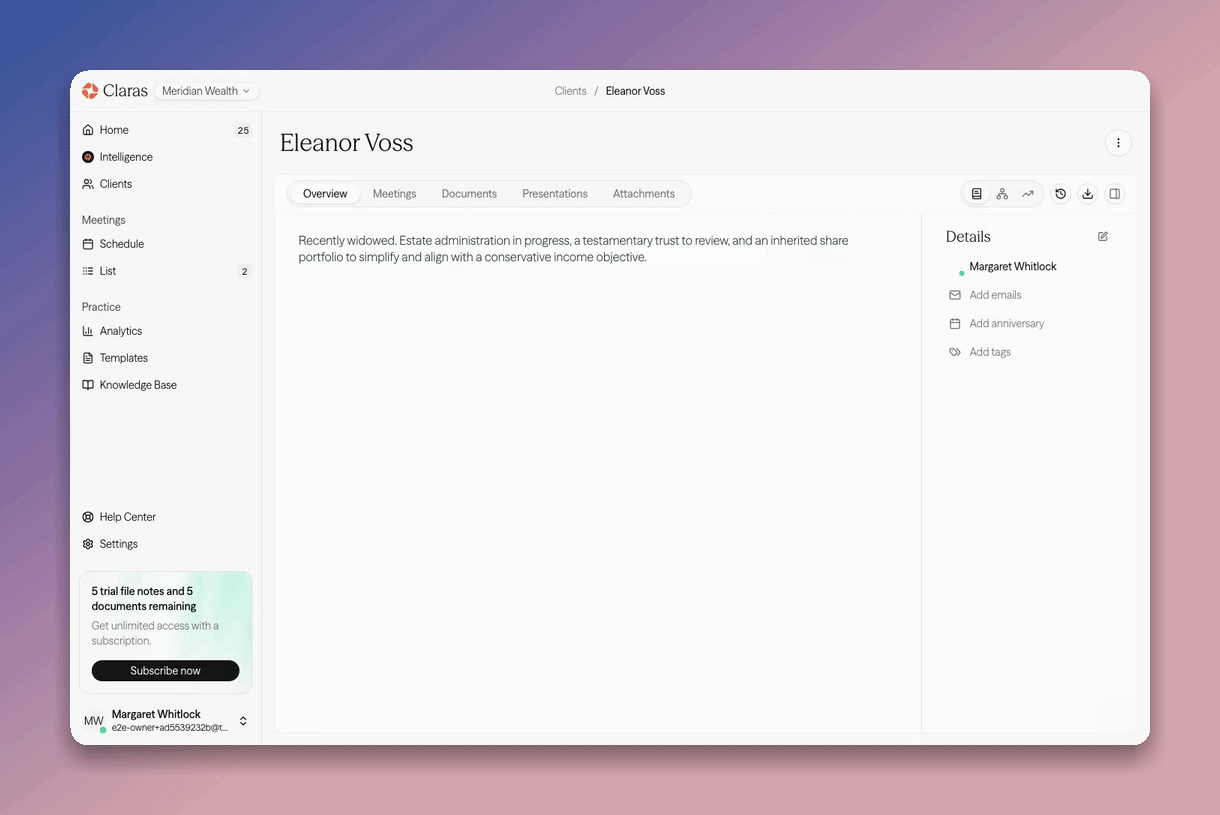Click Margaret Whitlock in Details
This screenshot has width=1220, height=815.
1013,267
